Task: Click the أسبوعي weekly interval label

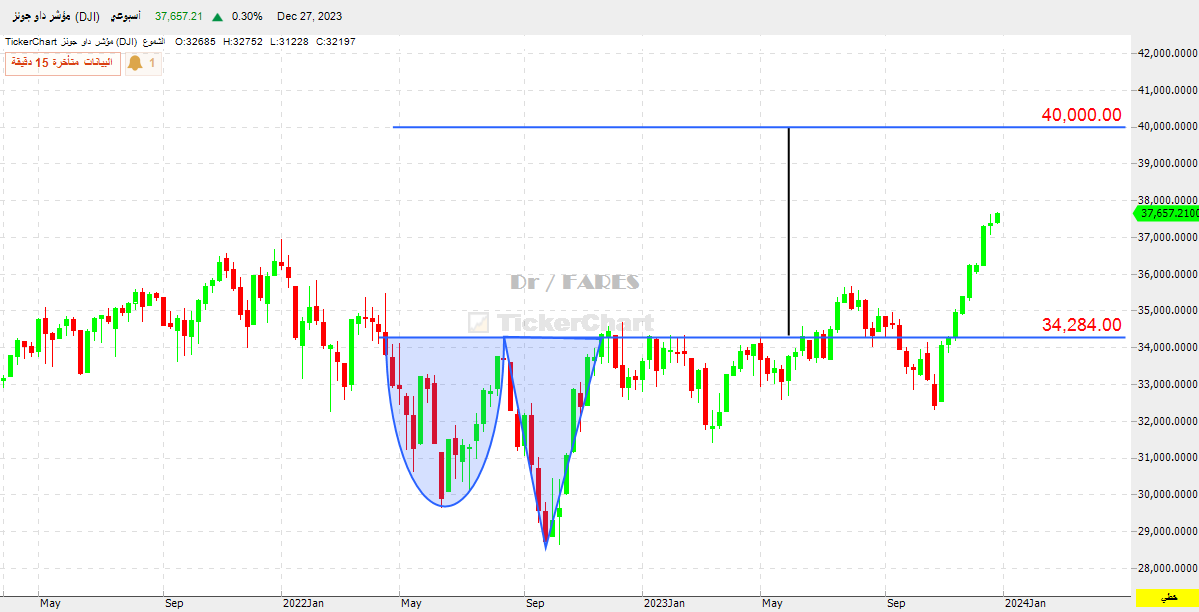Action: point(125,16)
